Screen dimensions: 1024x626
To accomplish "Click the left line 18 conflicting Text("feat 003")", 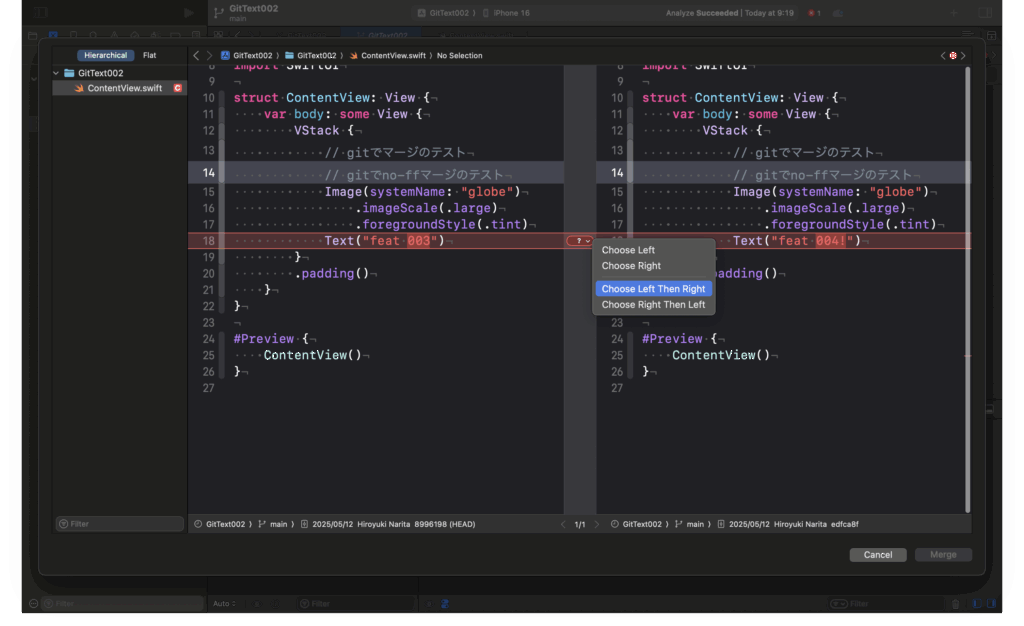I will [x=385, y=241].
